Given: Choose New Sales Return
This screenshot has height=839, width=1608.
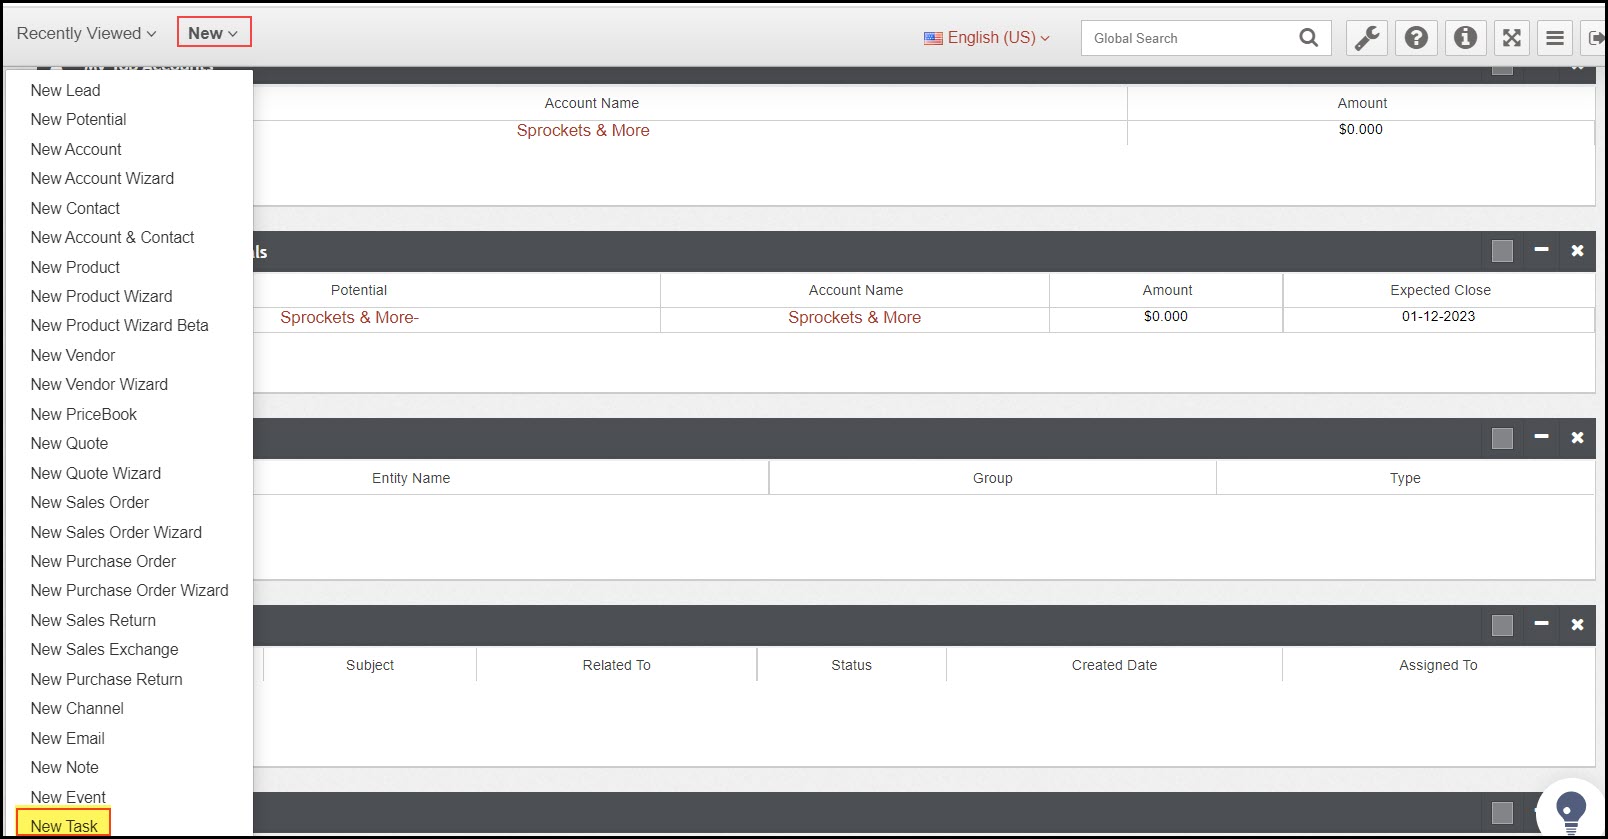Looking at the screenshot, I should click(x=93, y=620).
